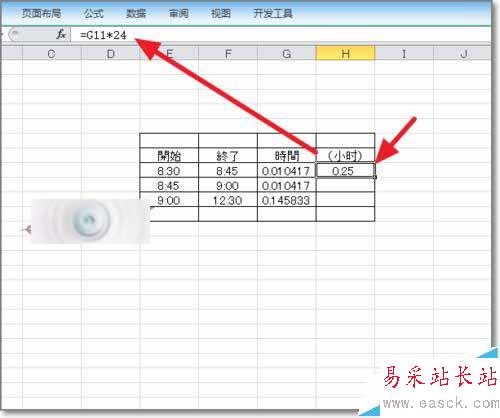Image resolution: width=500 pixels, height=418 pixels.
Task: Select column D header
Action: 111,53
